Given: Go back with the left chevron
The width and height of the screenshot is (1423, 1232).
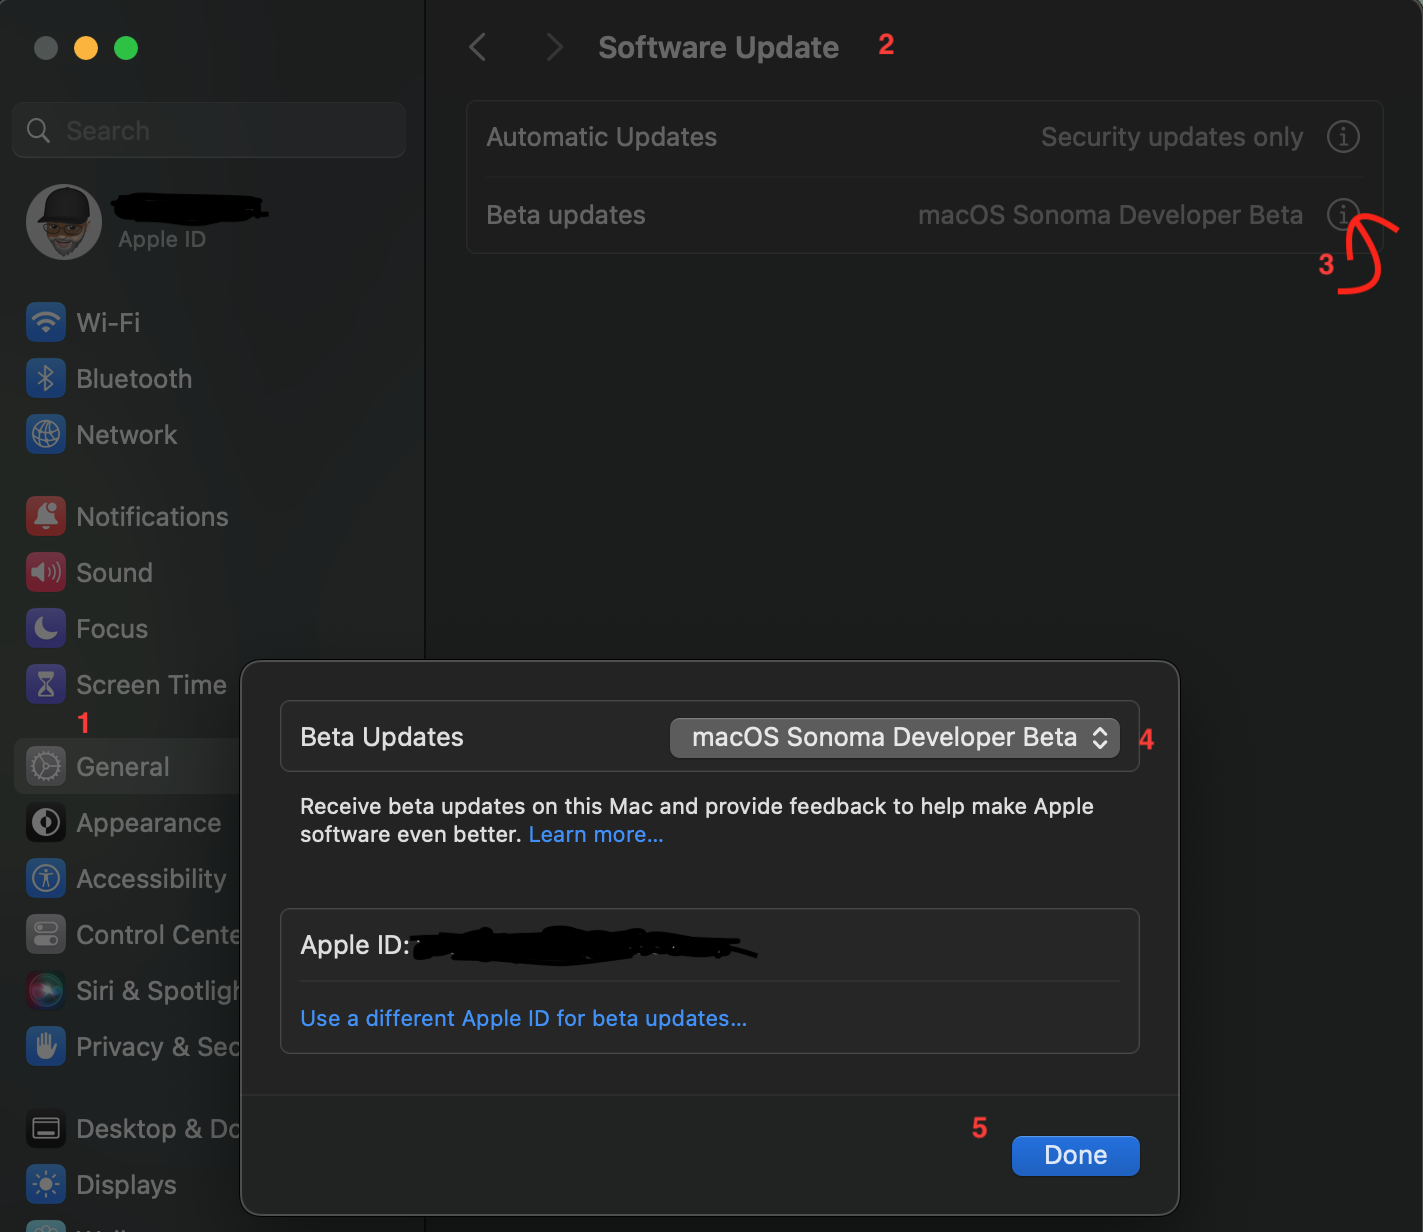Looking at the screenshot, I should tap(478, 46).
